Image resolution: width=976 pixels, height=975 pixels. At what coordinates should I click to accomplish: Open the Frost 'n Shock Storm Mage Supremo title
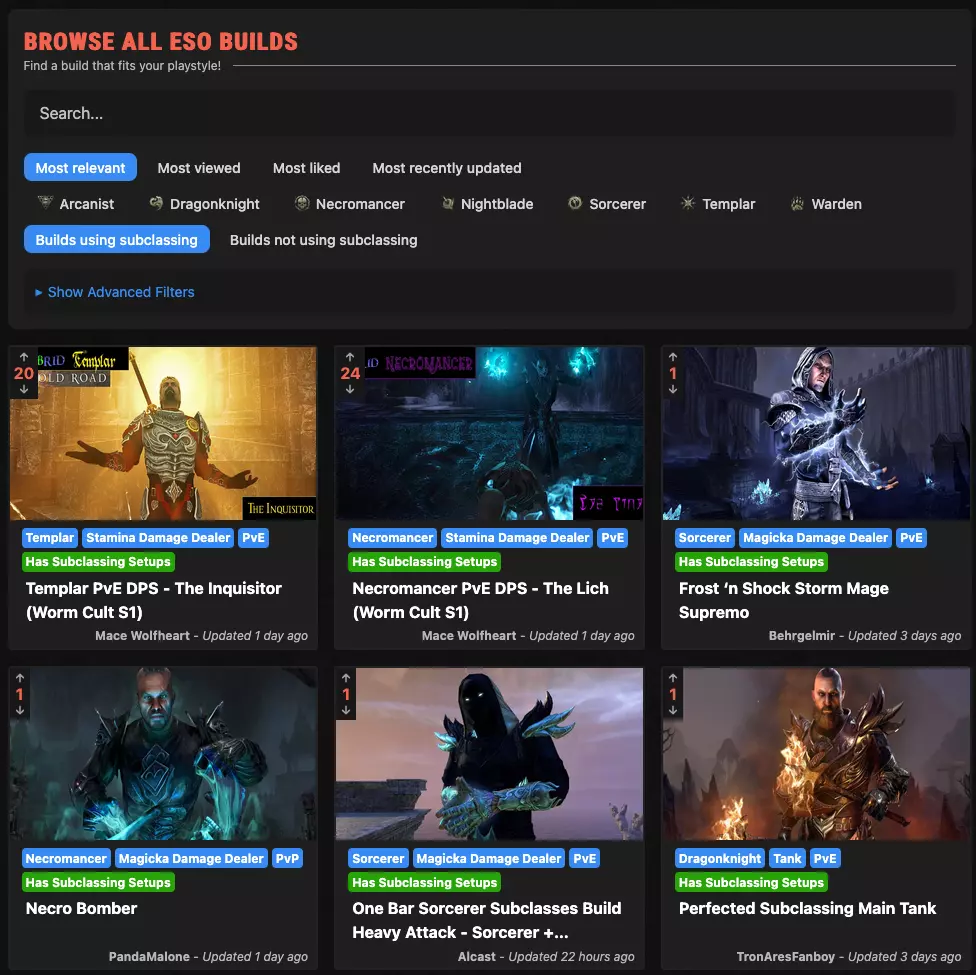click(x=784, y=600)
